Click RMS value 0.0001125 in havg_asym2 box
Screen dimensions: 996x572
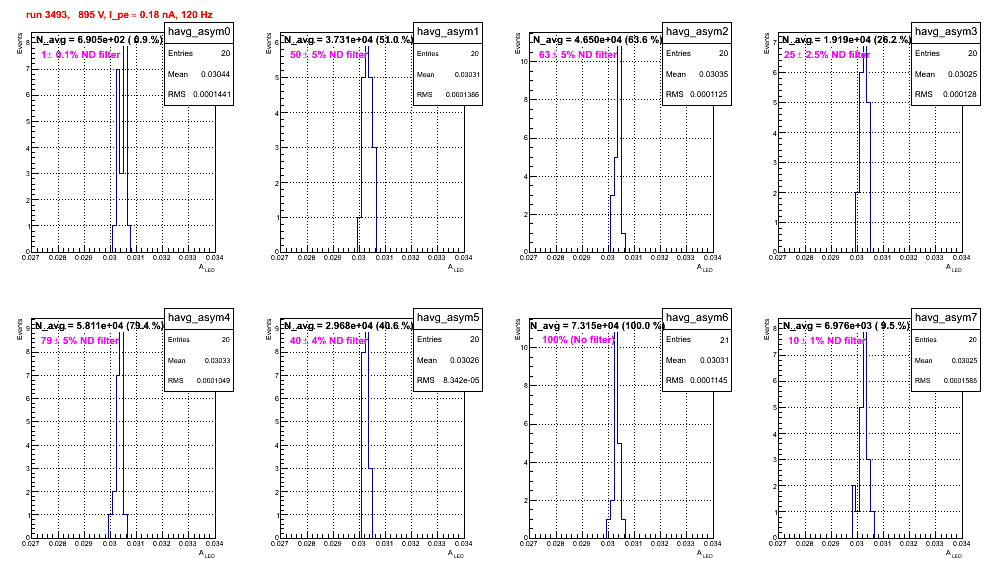(x=709, y=95)
